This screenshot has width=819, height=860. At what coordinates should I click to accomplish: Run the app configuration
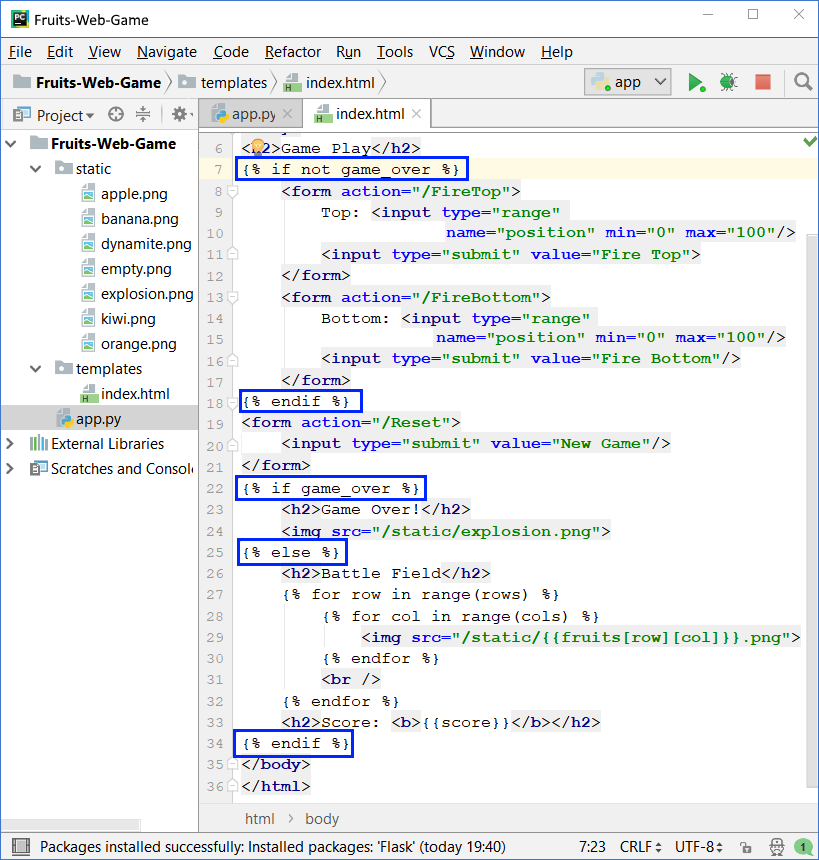click(696, 82)
